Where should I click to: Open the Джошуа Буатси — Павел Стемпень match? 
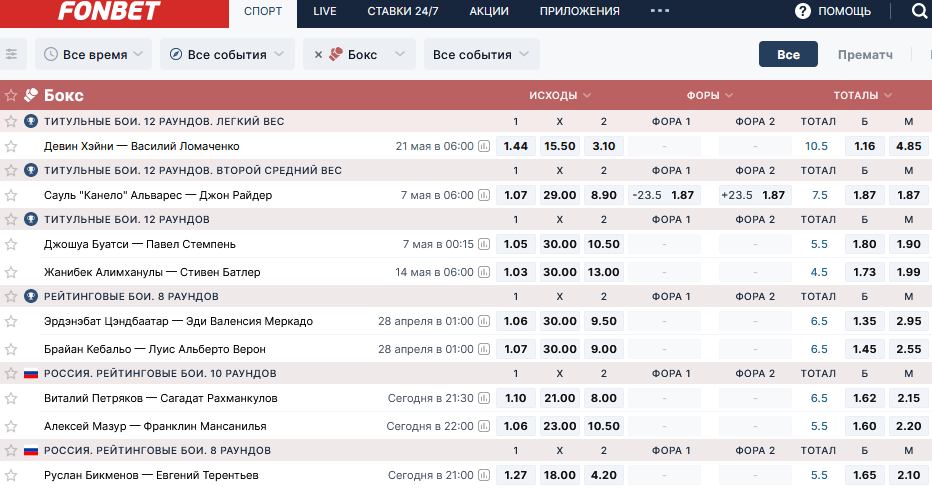pyautogui.click(x=140, y=244)
